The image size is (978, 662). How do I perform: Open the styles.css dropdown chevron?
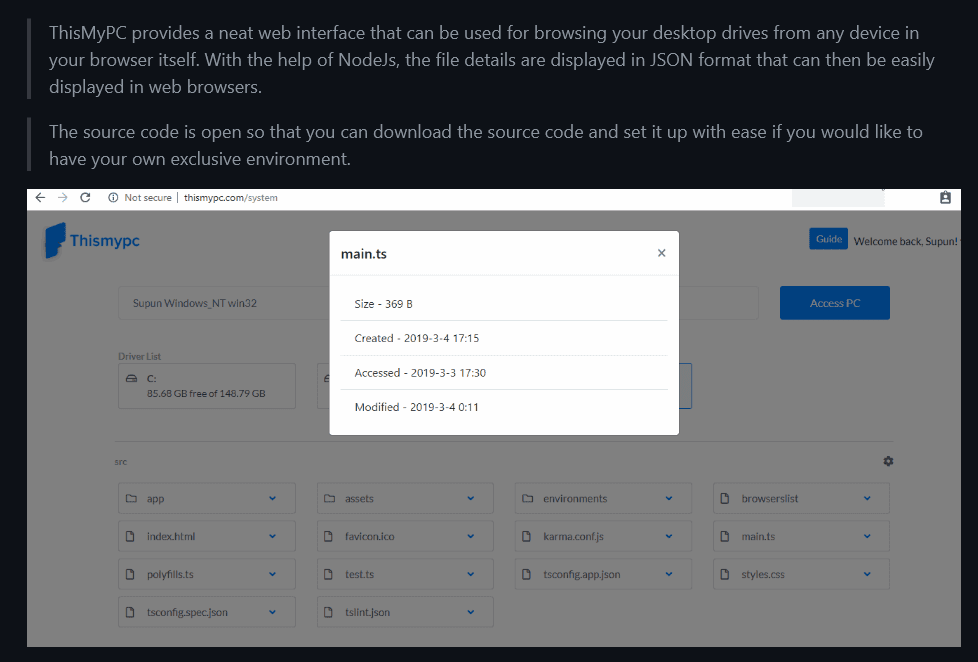(x=867, y=574)
